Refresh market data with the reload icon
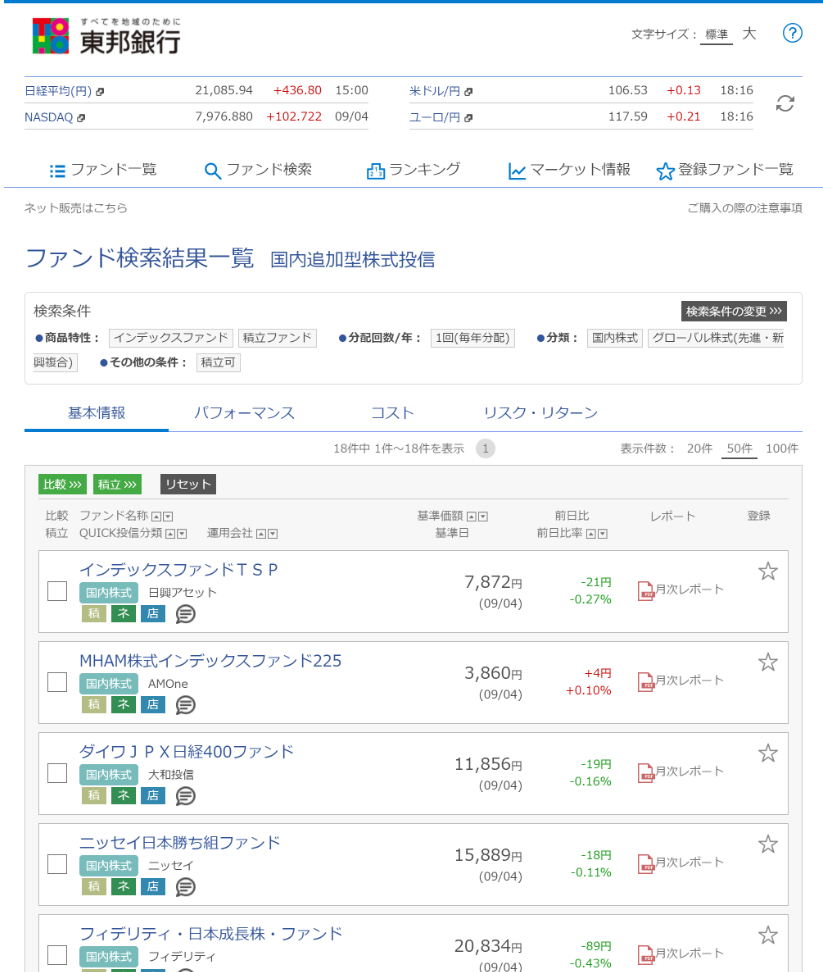823x972 pixels. [785, 104]
